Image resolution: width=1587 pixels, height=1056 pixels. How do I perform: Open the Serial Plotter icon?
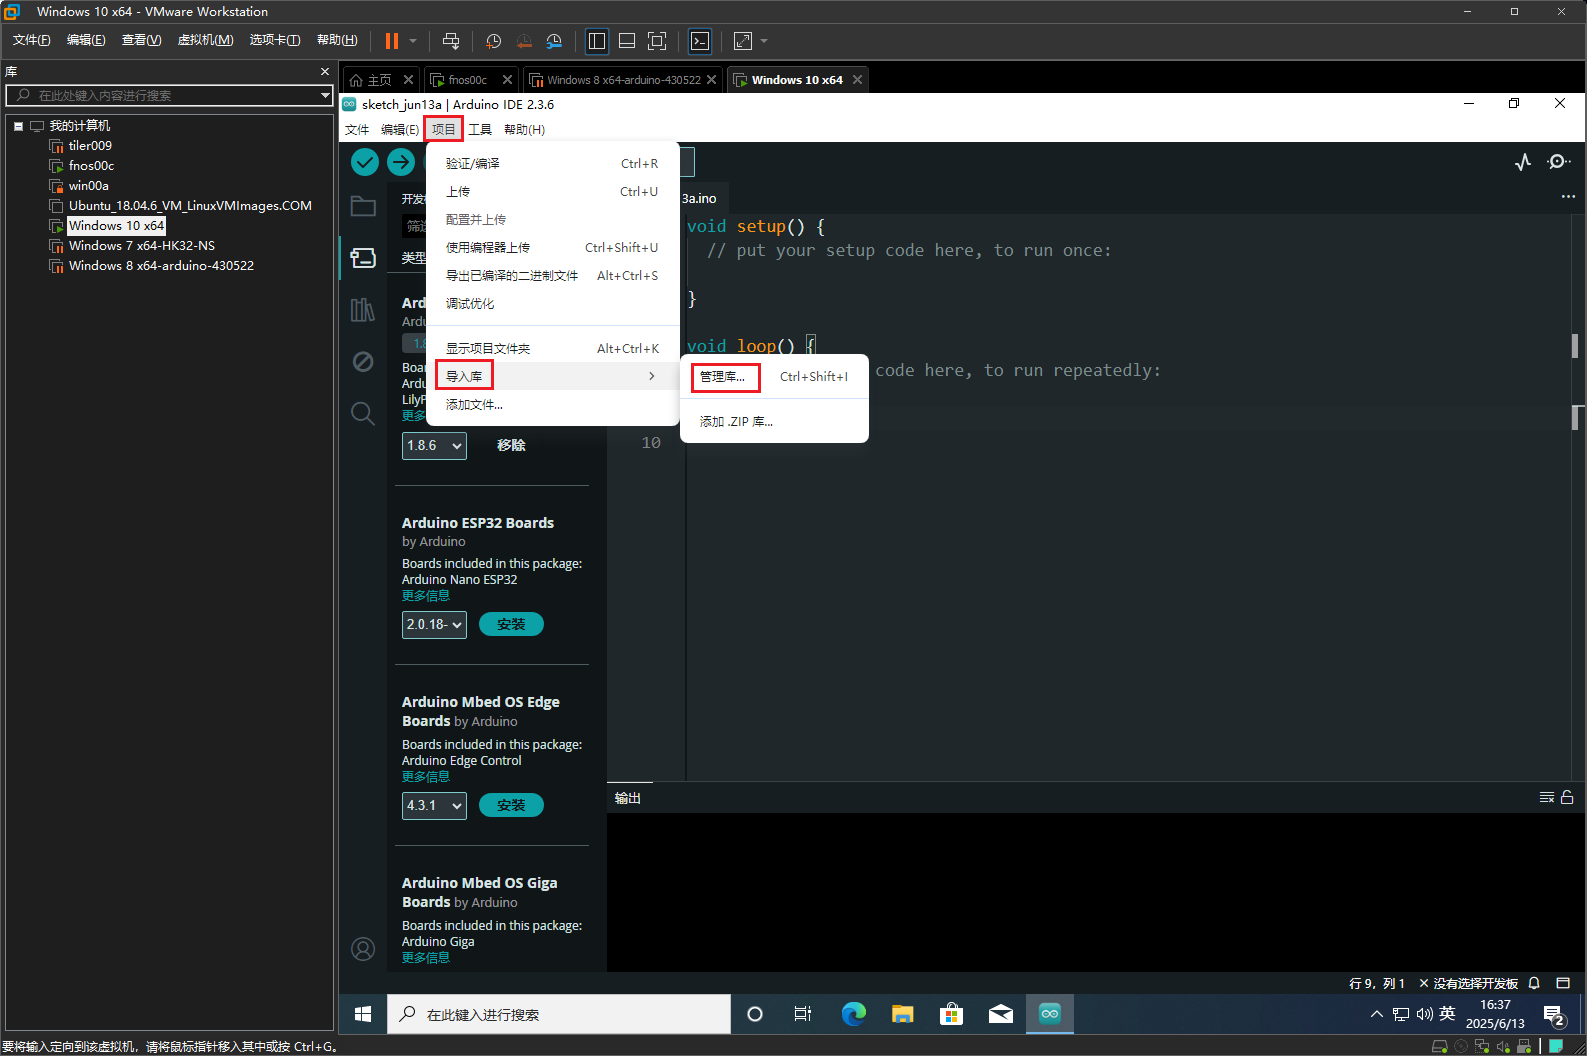tap(1523, 162)
